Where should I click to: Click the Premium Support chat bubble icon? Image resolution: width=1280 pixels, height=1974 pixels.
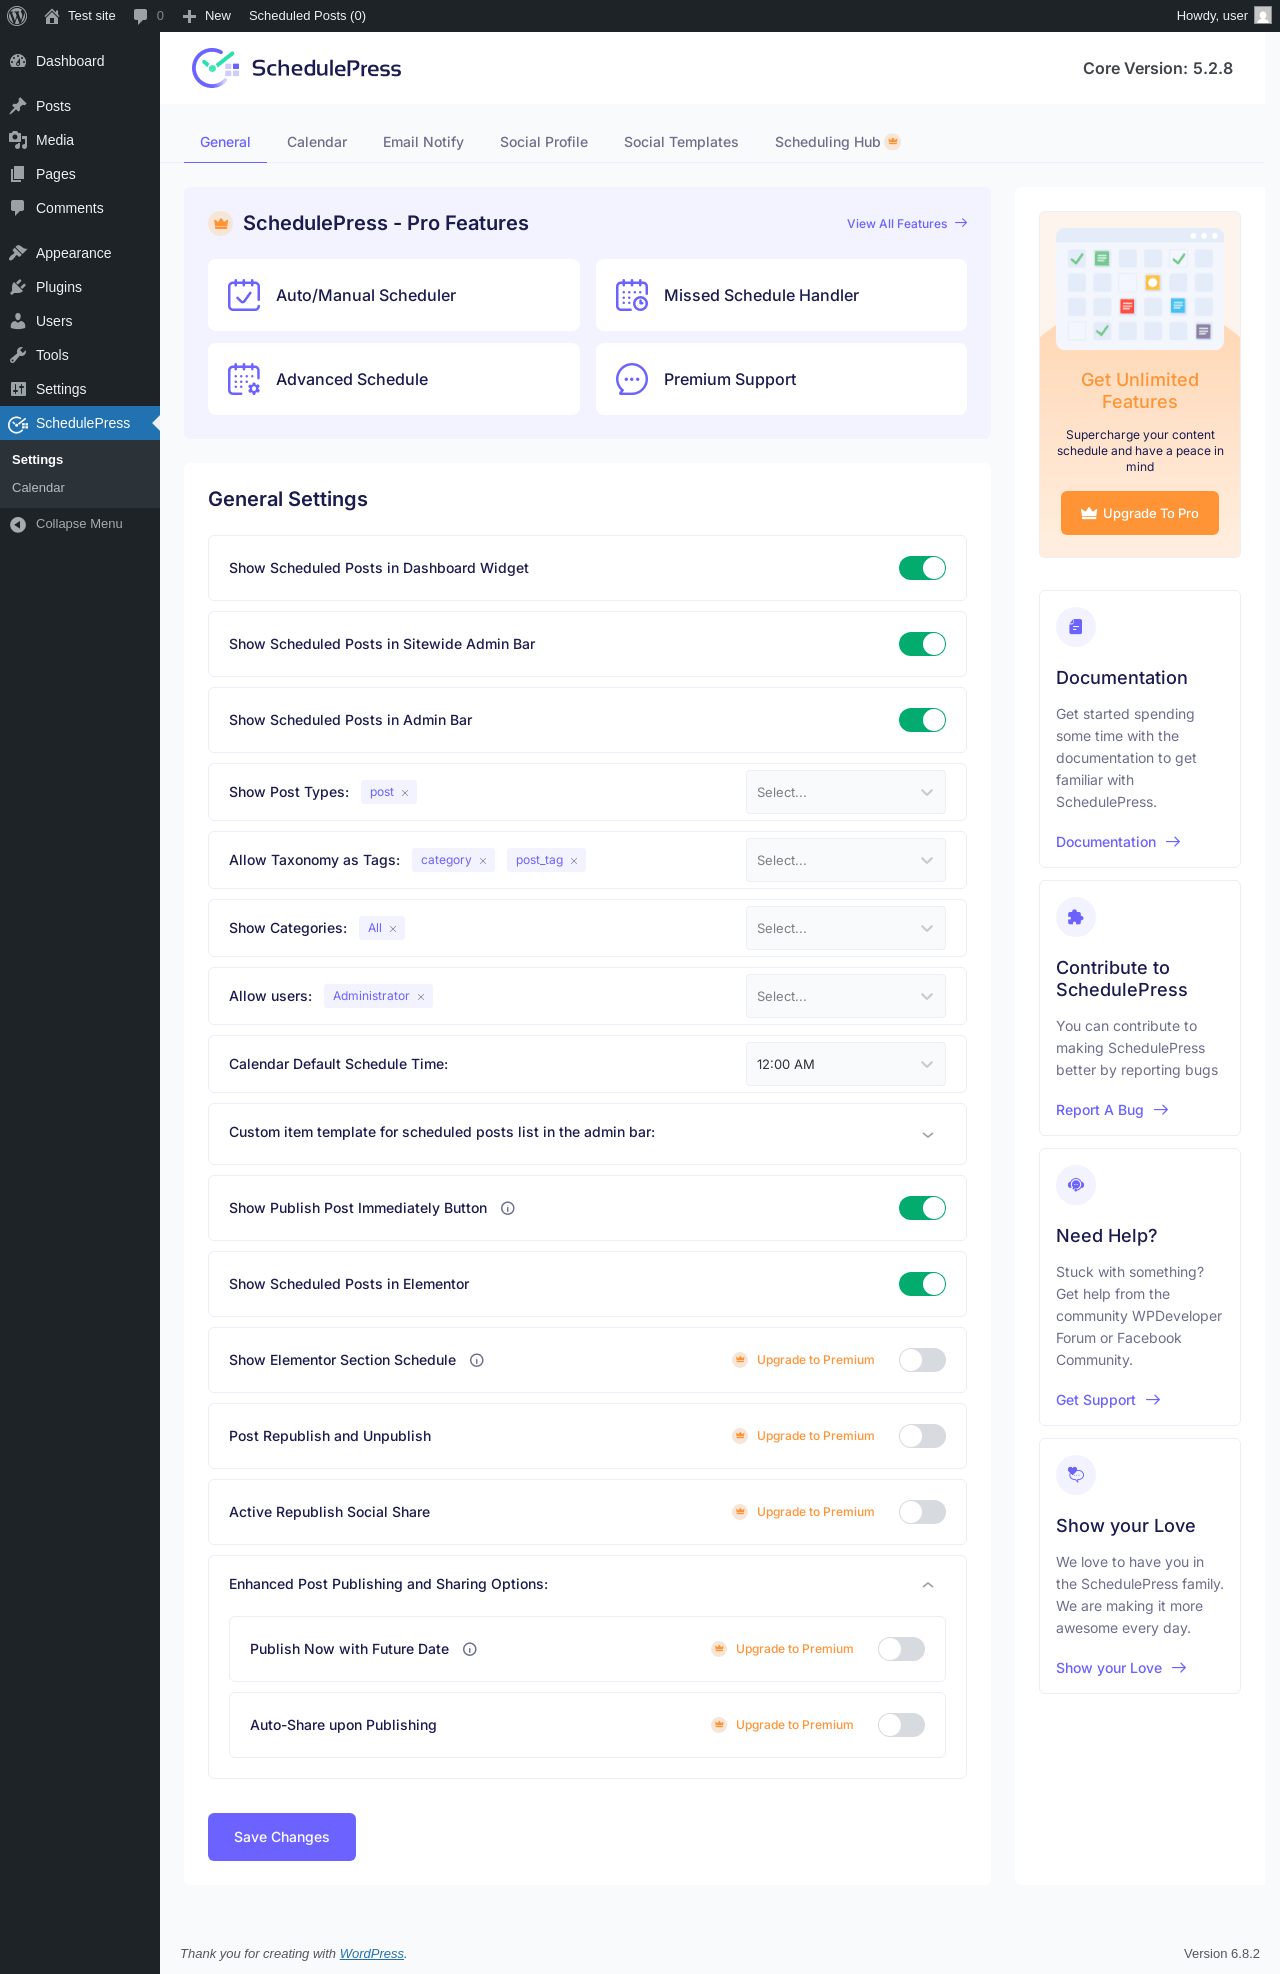point(632,379)
